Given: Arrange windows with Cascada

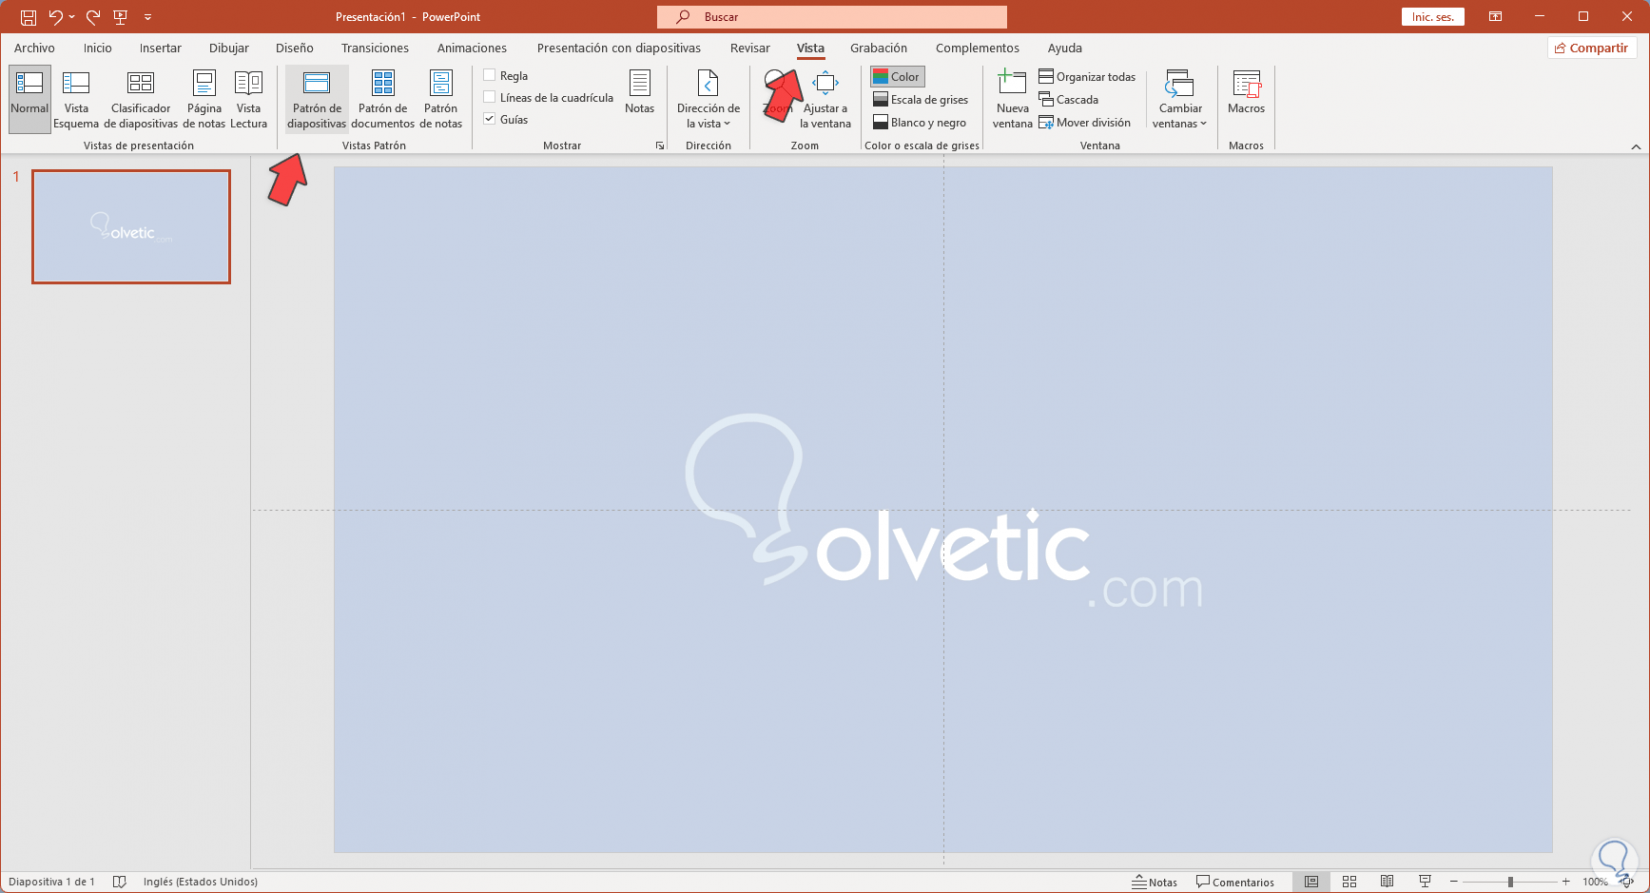Looking at the screenshot, I should [1068, 100].
